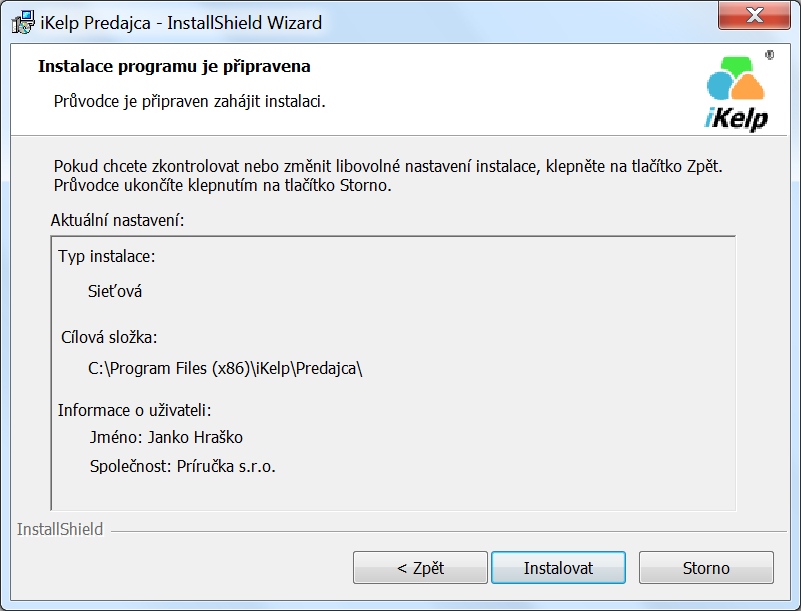
Task: Start installation with the Instalovat button
Action: tap(558, 568)
